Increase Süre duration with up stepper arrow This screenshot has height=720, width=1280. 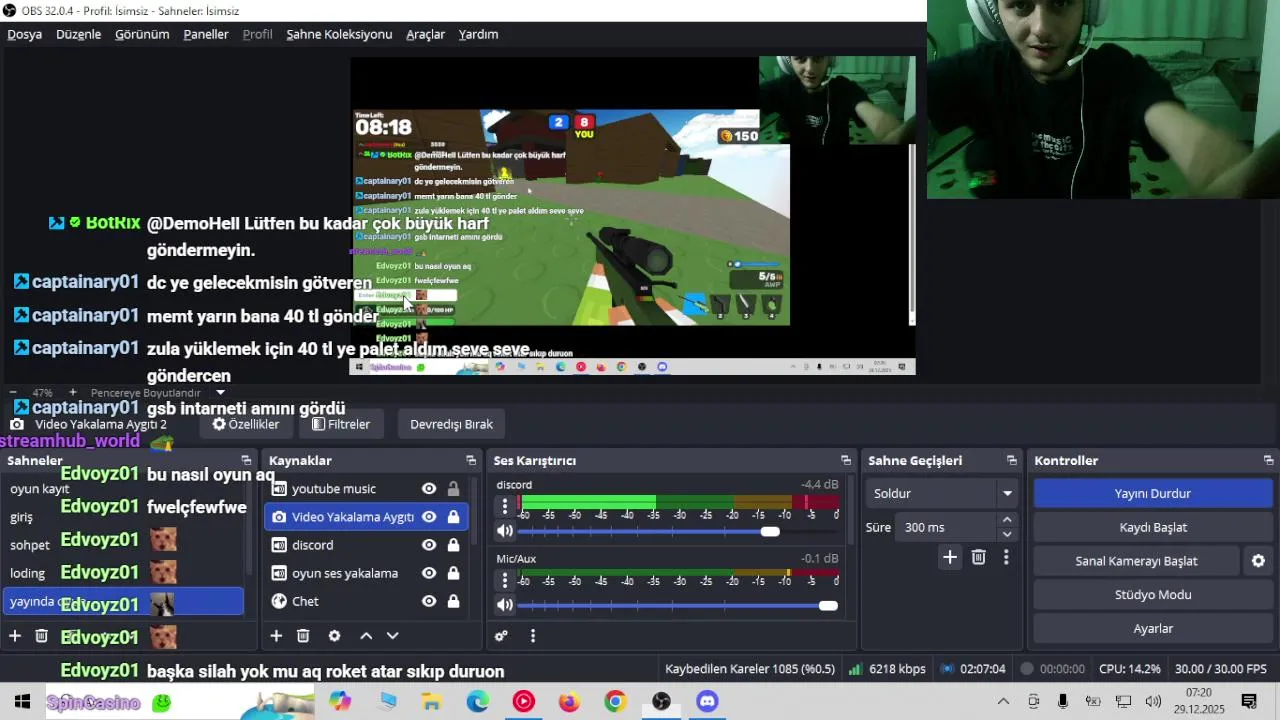tap(1007, 520)
